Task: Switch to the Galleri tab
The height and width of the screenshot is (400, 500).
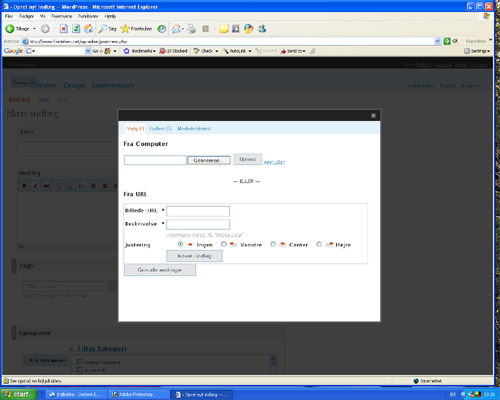Action: pos(161,129)
